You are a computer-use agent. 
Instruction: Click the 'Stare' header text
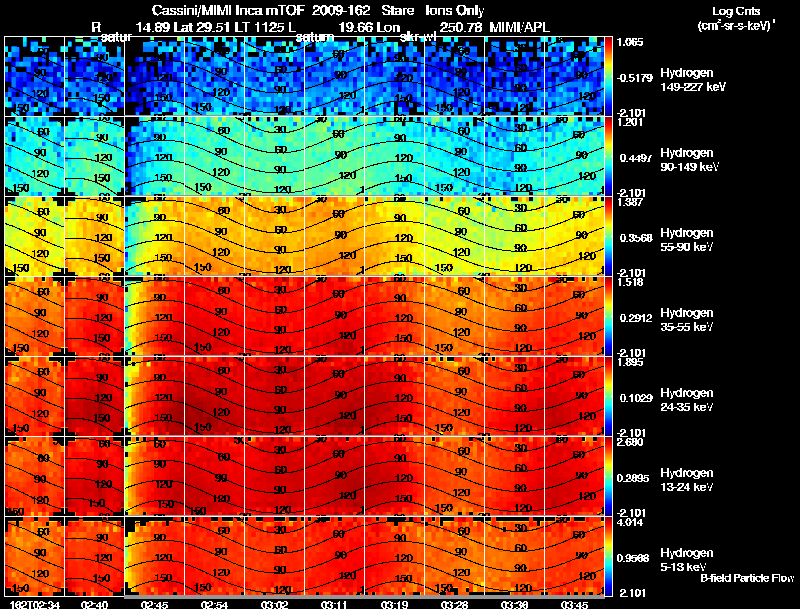[397, 11]
